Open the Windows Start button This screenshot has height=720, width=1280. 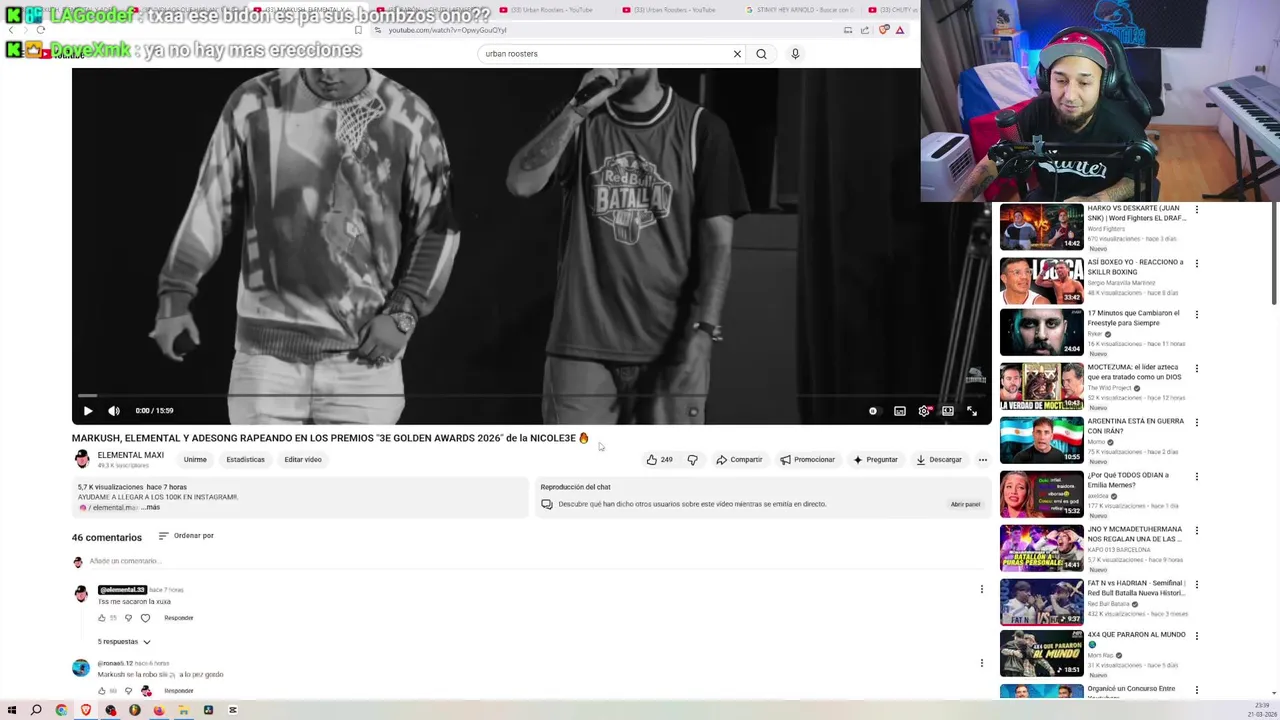click(11, 710)
